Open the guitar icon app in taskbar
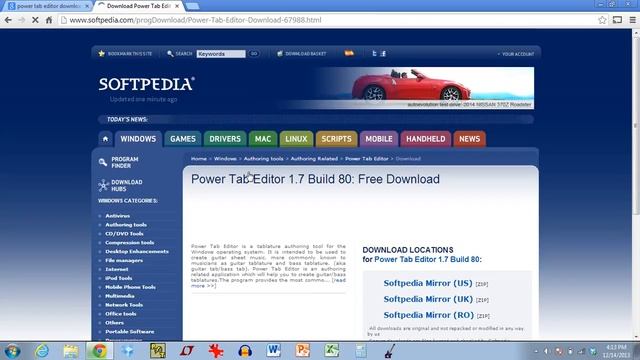The height and width of the screenshot is (360, 640). click(x=389, y=351)
